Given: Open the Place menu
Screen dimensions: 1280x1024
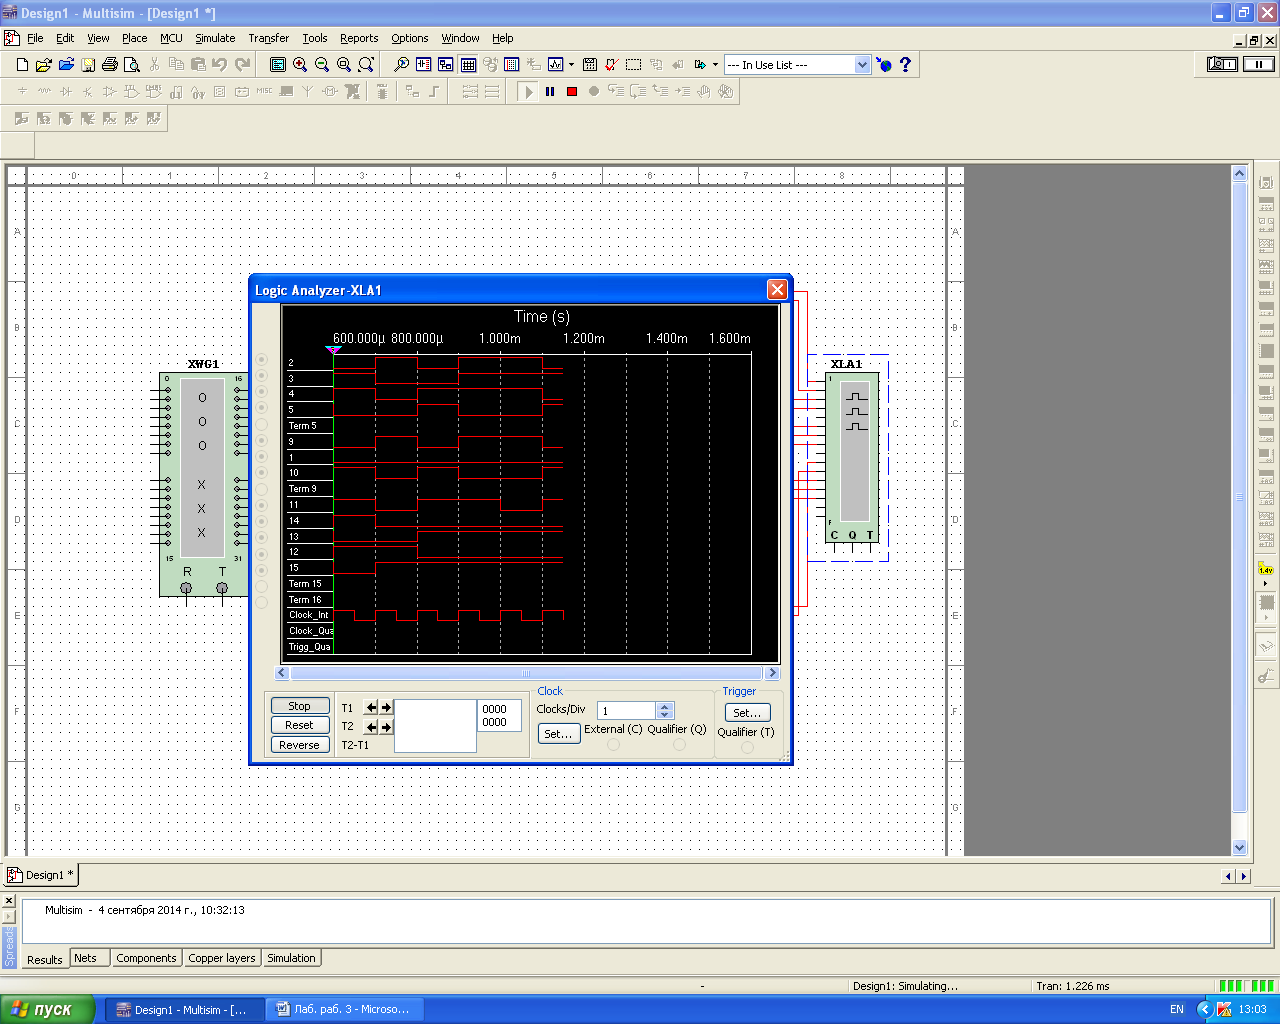Looking at the screenshot, I should point(135,38).
